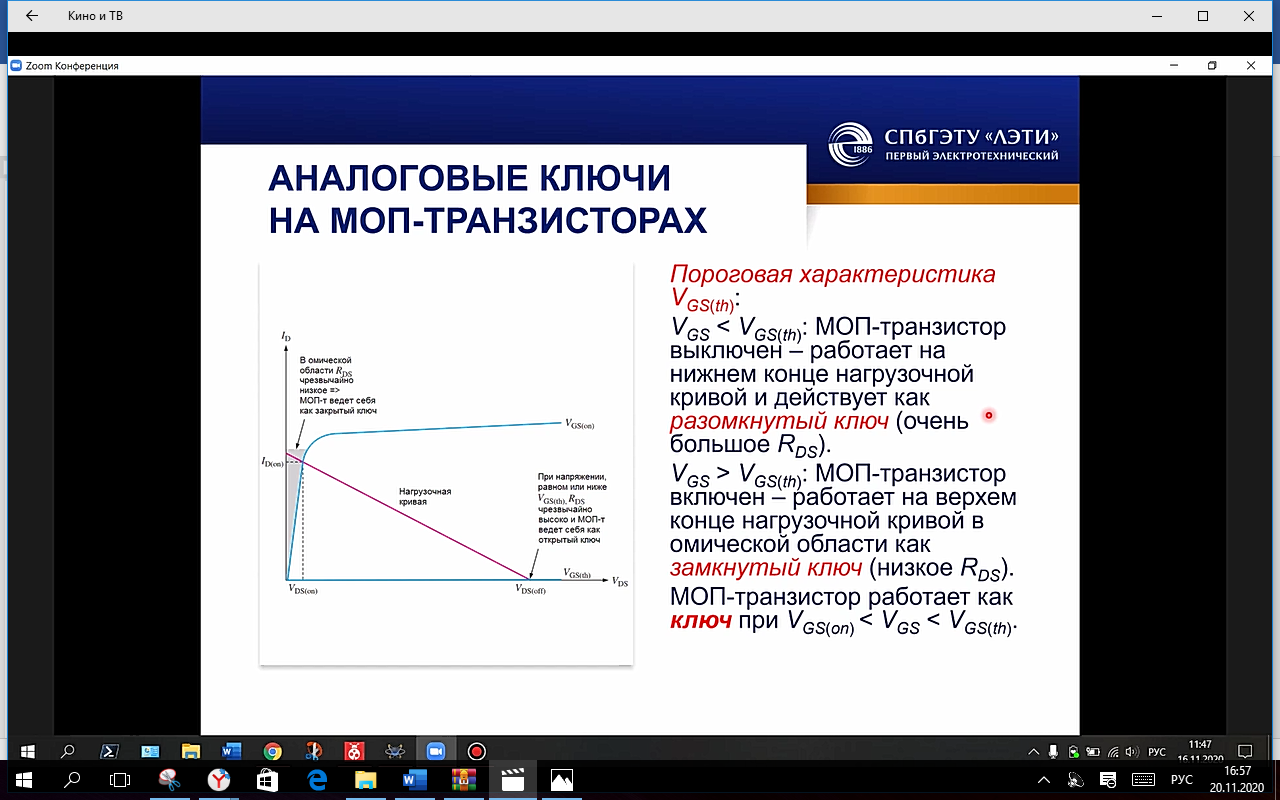Restore the recorded Zoom Конференция window
Viewport: 1280px width, 800px height.
tap(1212, 66)
